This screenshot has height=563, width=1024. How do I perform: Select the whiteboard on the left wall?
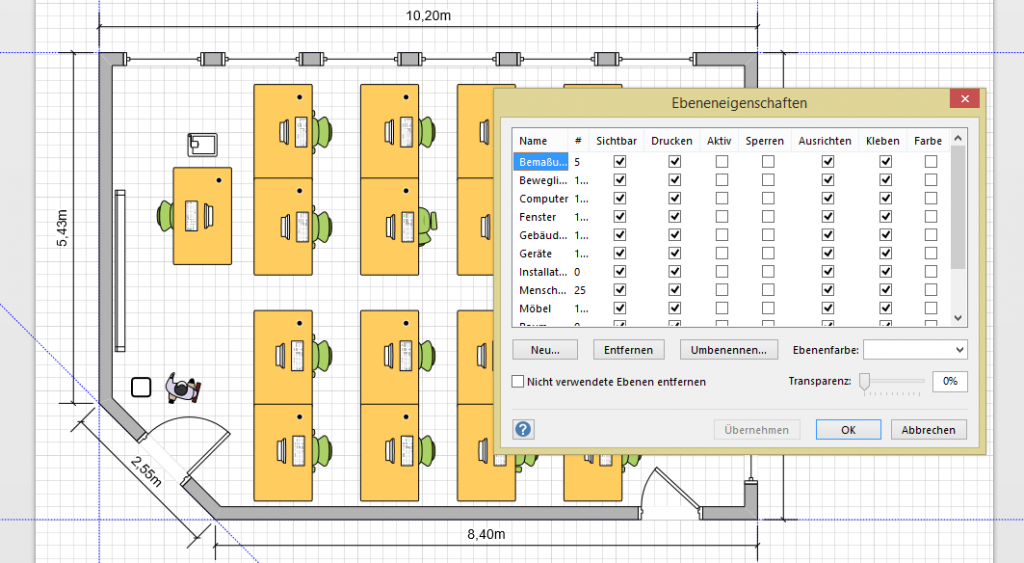(120, 268)
